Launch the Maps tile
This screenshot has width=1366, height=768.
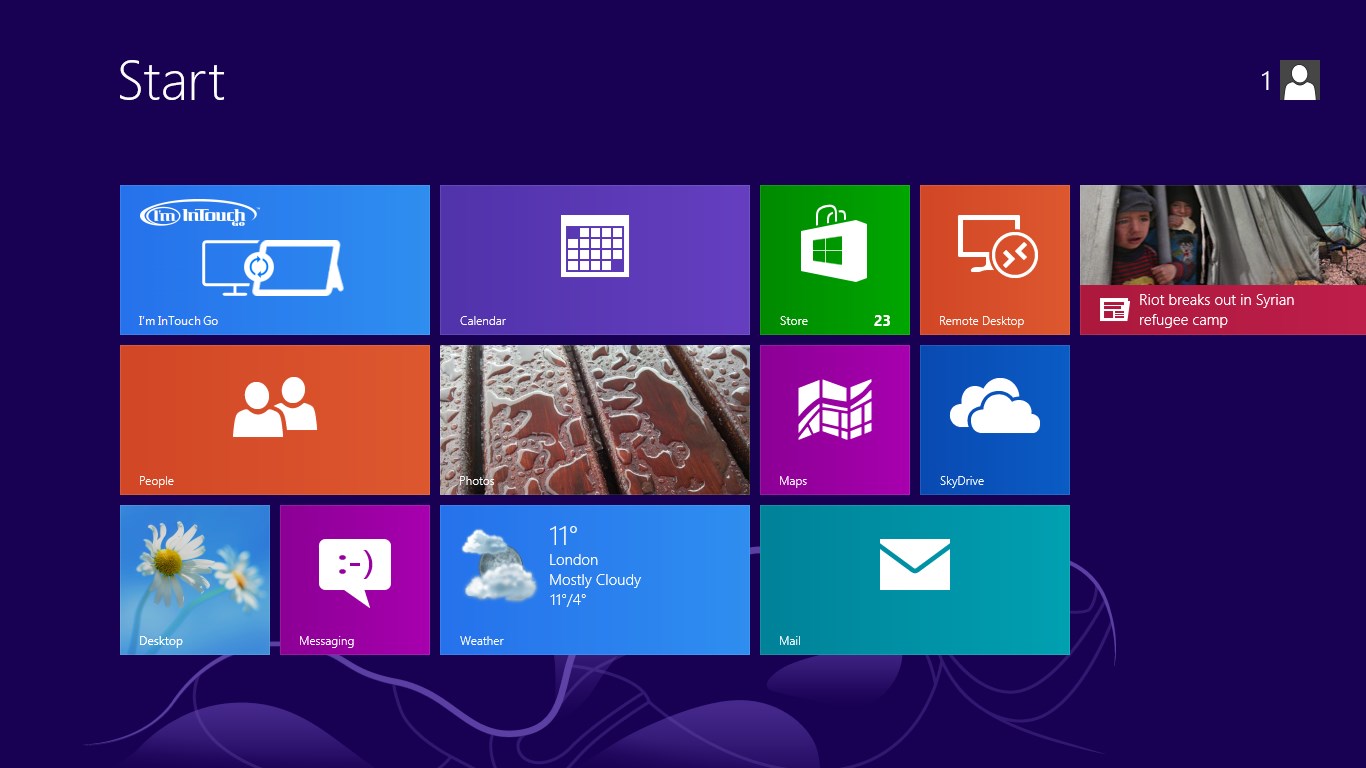[835, 420]
